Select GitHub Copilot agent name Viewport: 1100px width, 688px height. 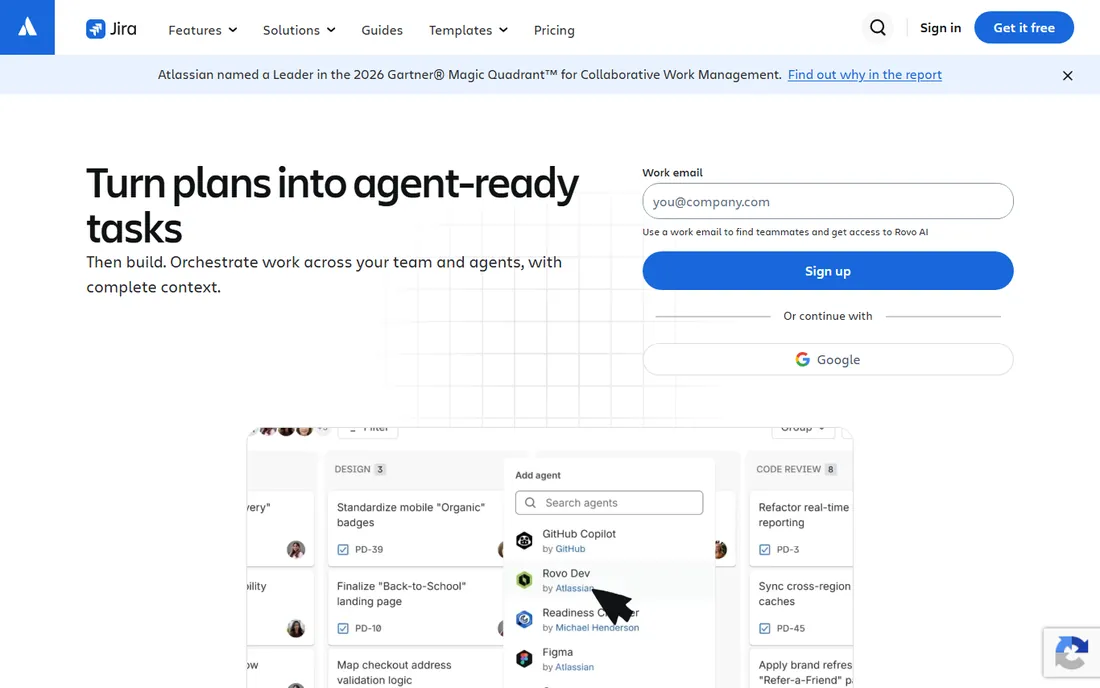(x=579, y=534)
